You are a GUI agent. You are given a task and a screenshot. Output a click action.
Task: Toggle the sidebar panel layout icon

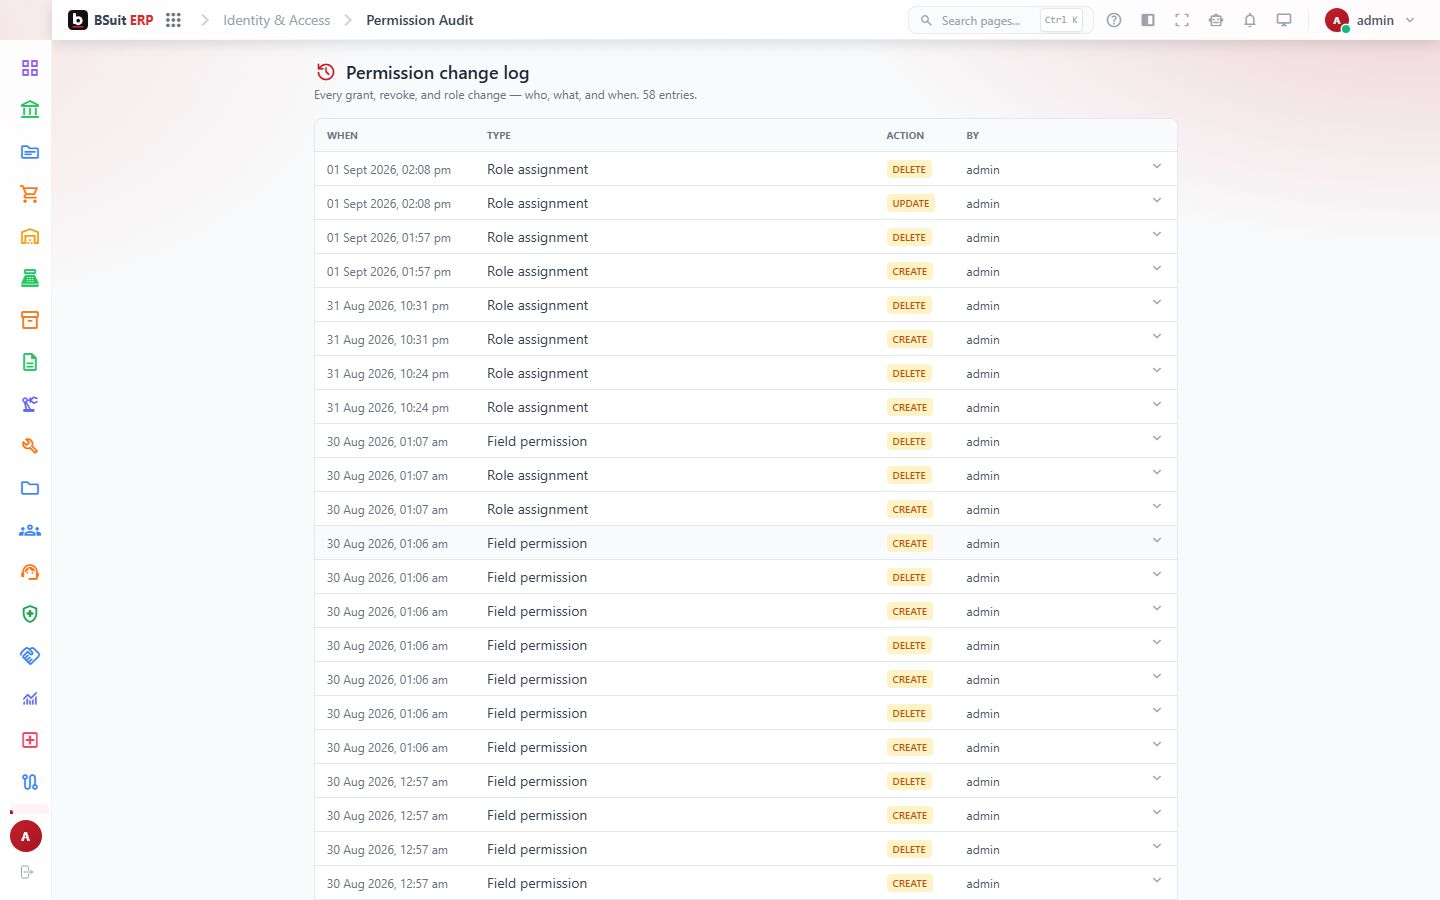1148,20
